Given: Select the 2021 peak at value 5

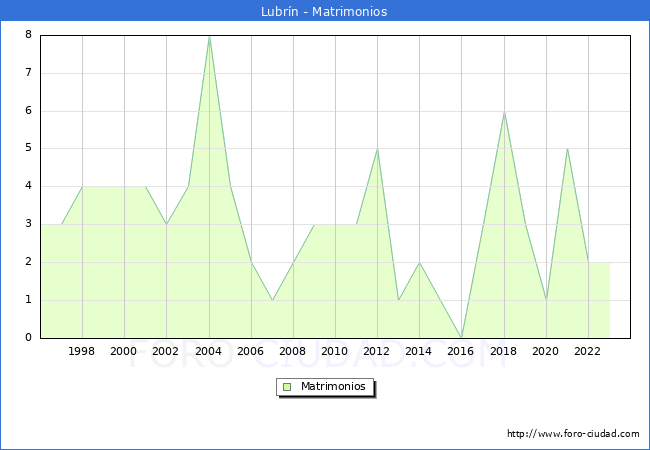Looking at the screenshot, I should 567,149.
